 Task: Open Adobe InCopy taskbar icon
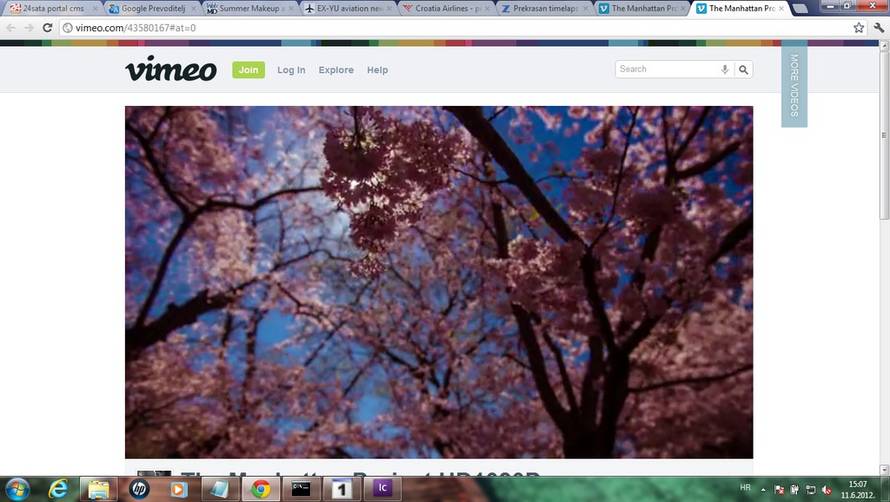383,488
